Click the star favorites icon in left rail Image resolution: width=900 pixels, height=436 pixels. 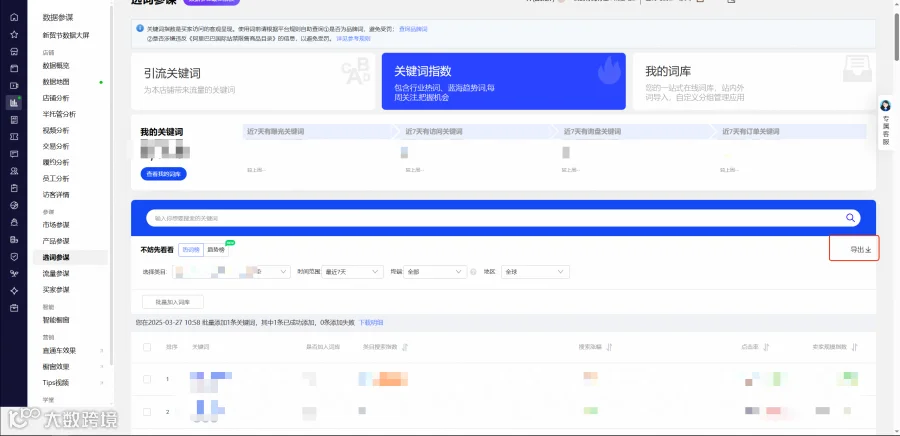tap(14, 34)
